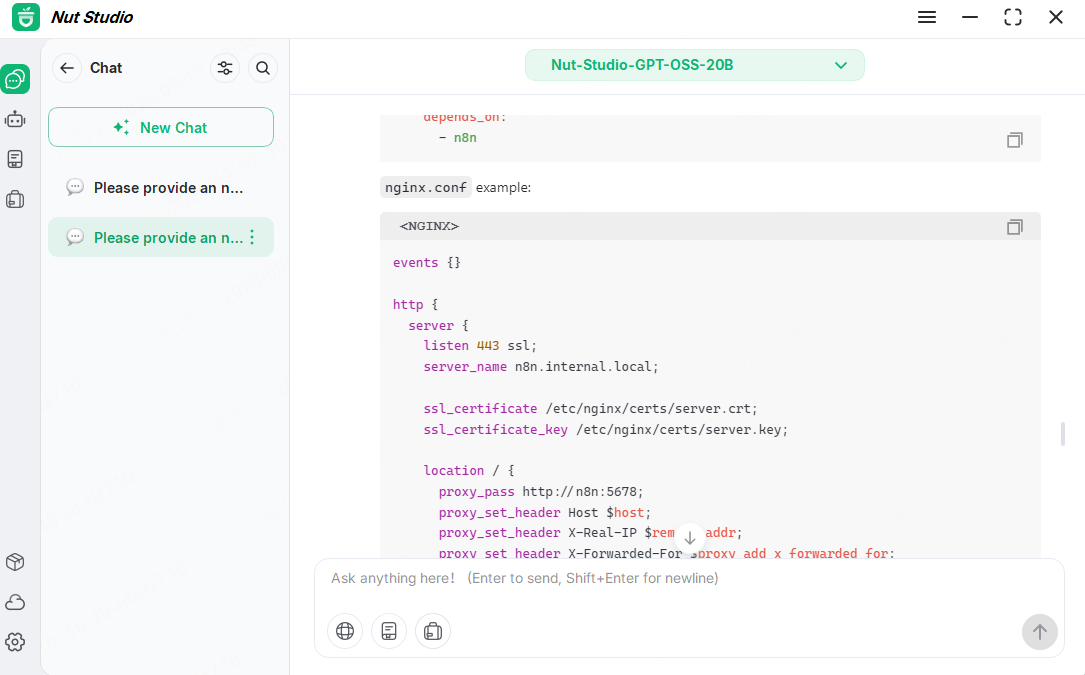Click 'server_name' line in code
Screen dimensions: 1085x675
click(x=540, y=366)
